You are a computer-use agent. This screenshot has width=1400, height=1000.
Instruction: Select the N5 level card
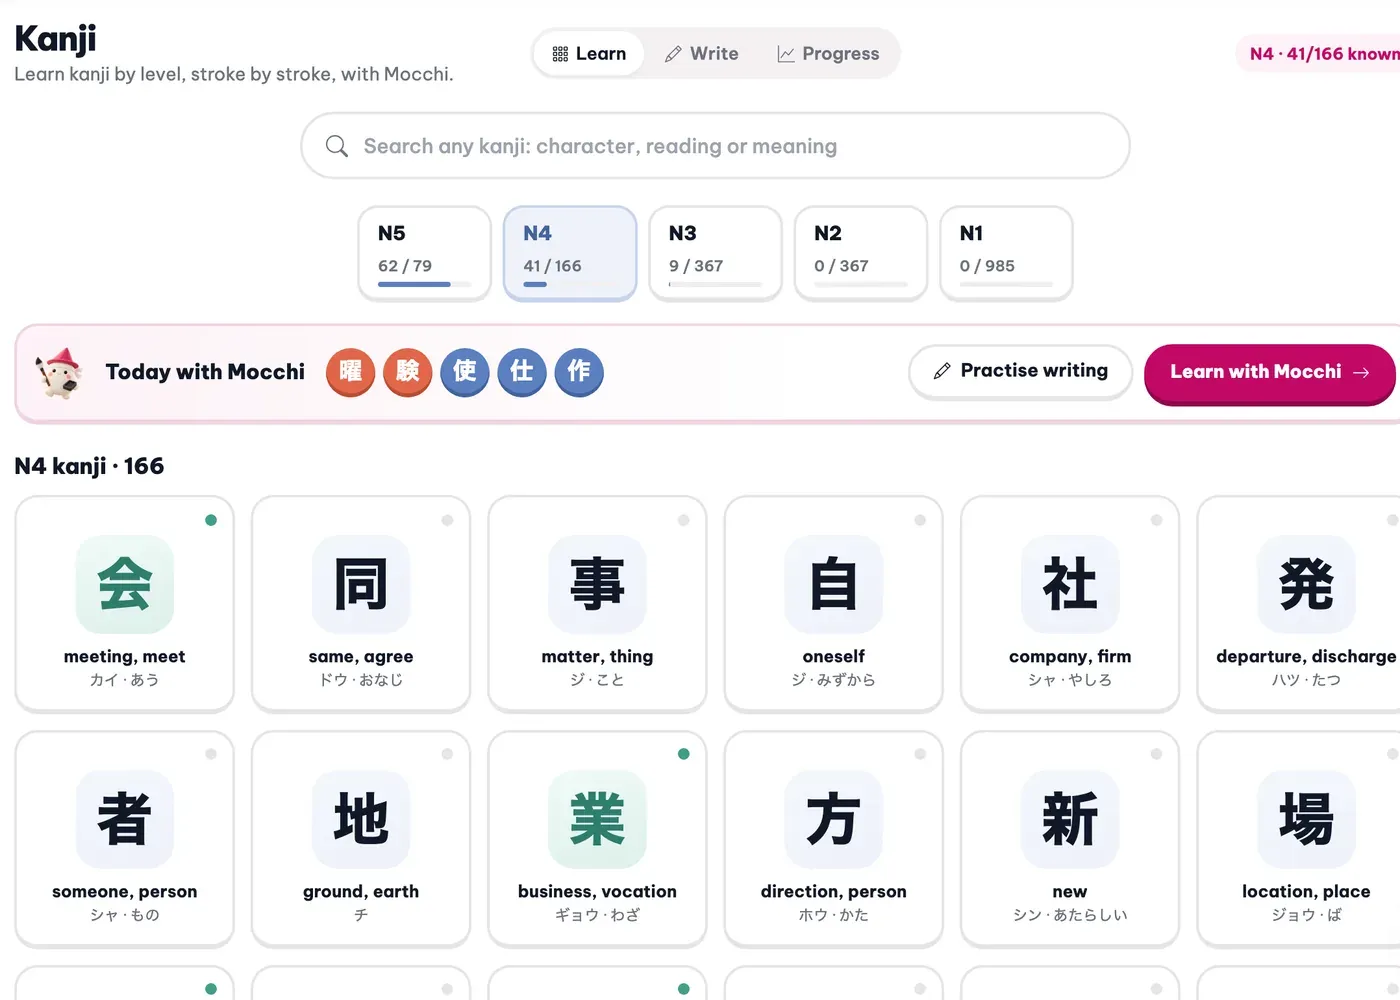(x=425, y=253)
